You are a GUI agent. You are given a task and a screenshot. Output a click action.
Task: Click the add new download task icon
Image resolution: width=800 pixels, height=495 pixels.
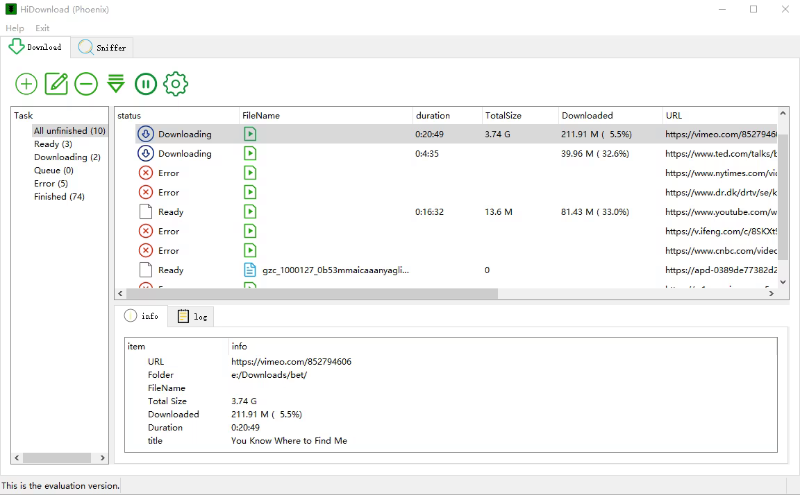27,84
